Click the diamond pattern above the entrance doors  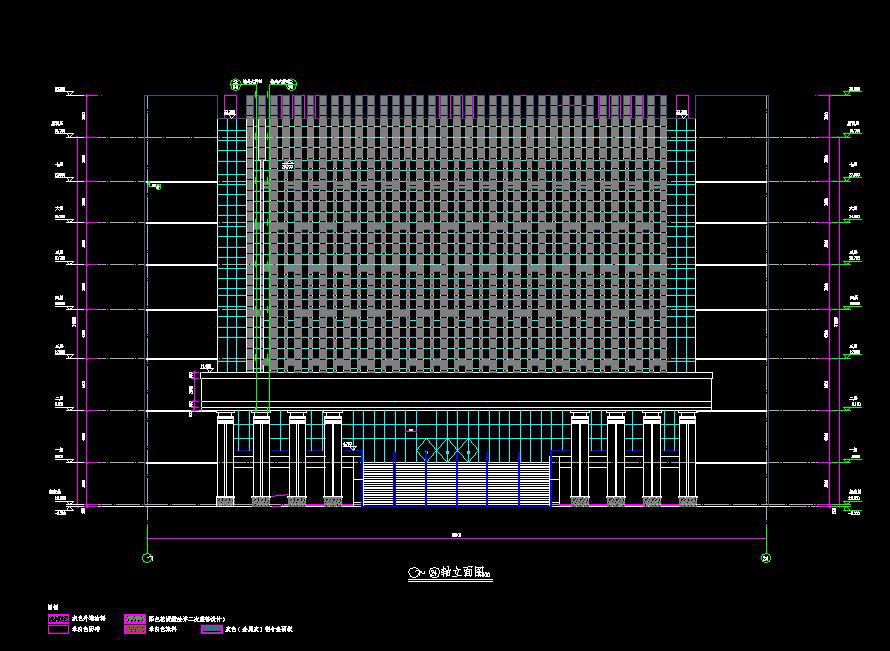(443, 449)
